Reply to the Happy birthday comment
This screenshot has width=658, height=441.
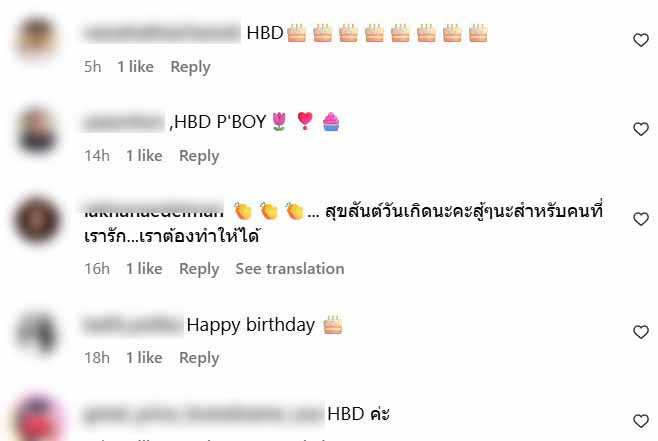199,358
